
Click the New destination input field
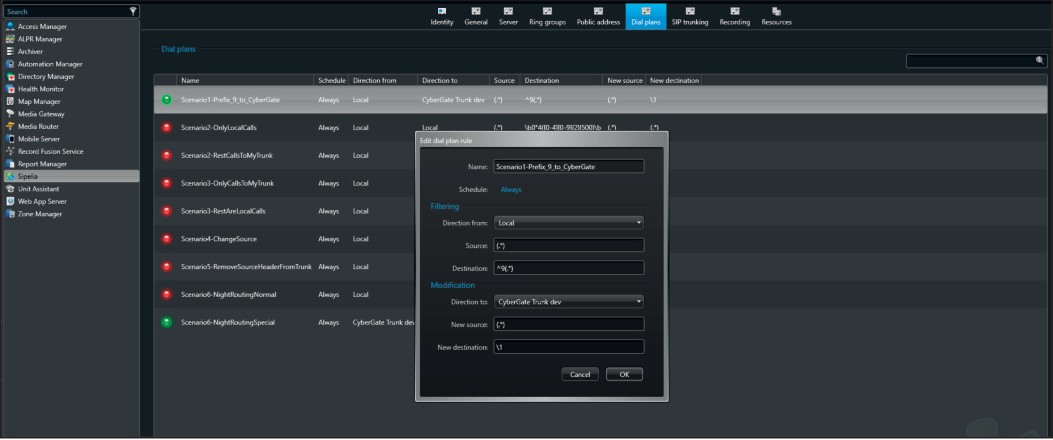[x=568, y=347]
